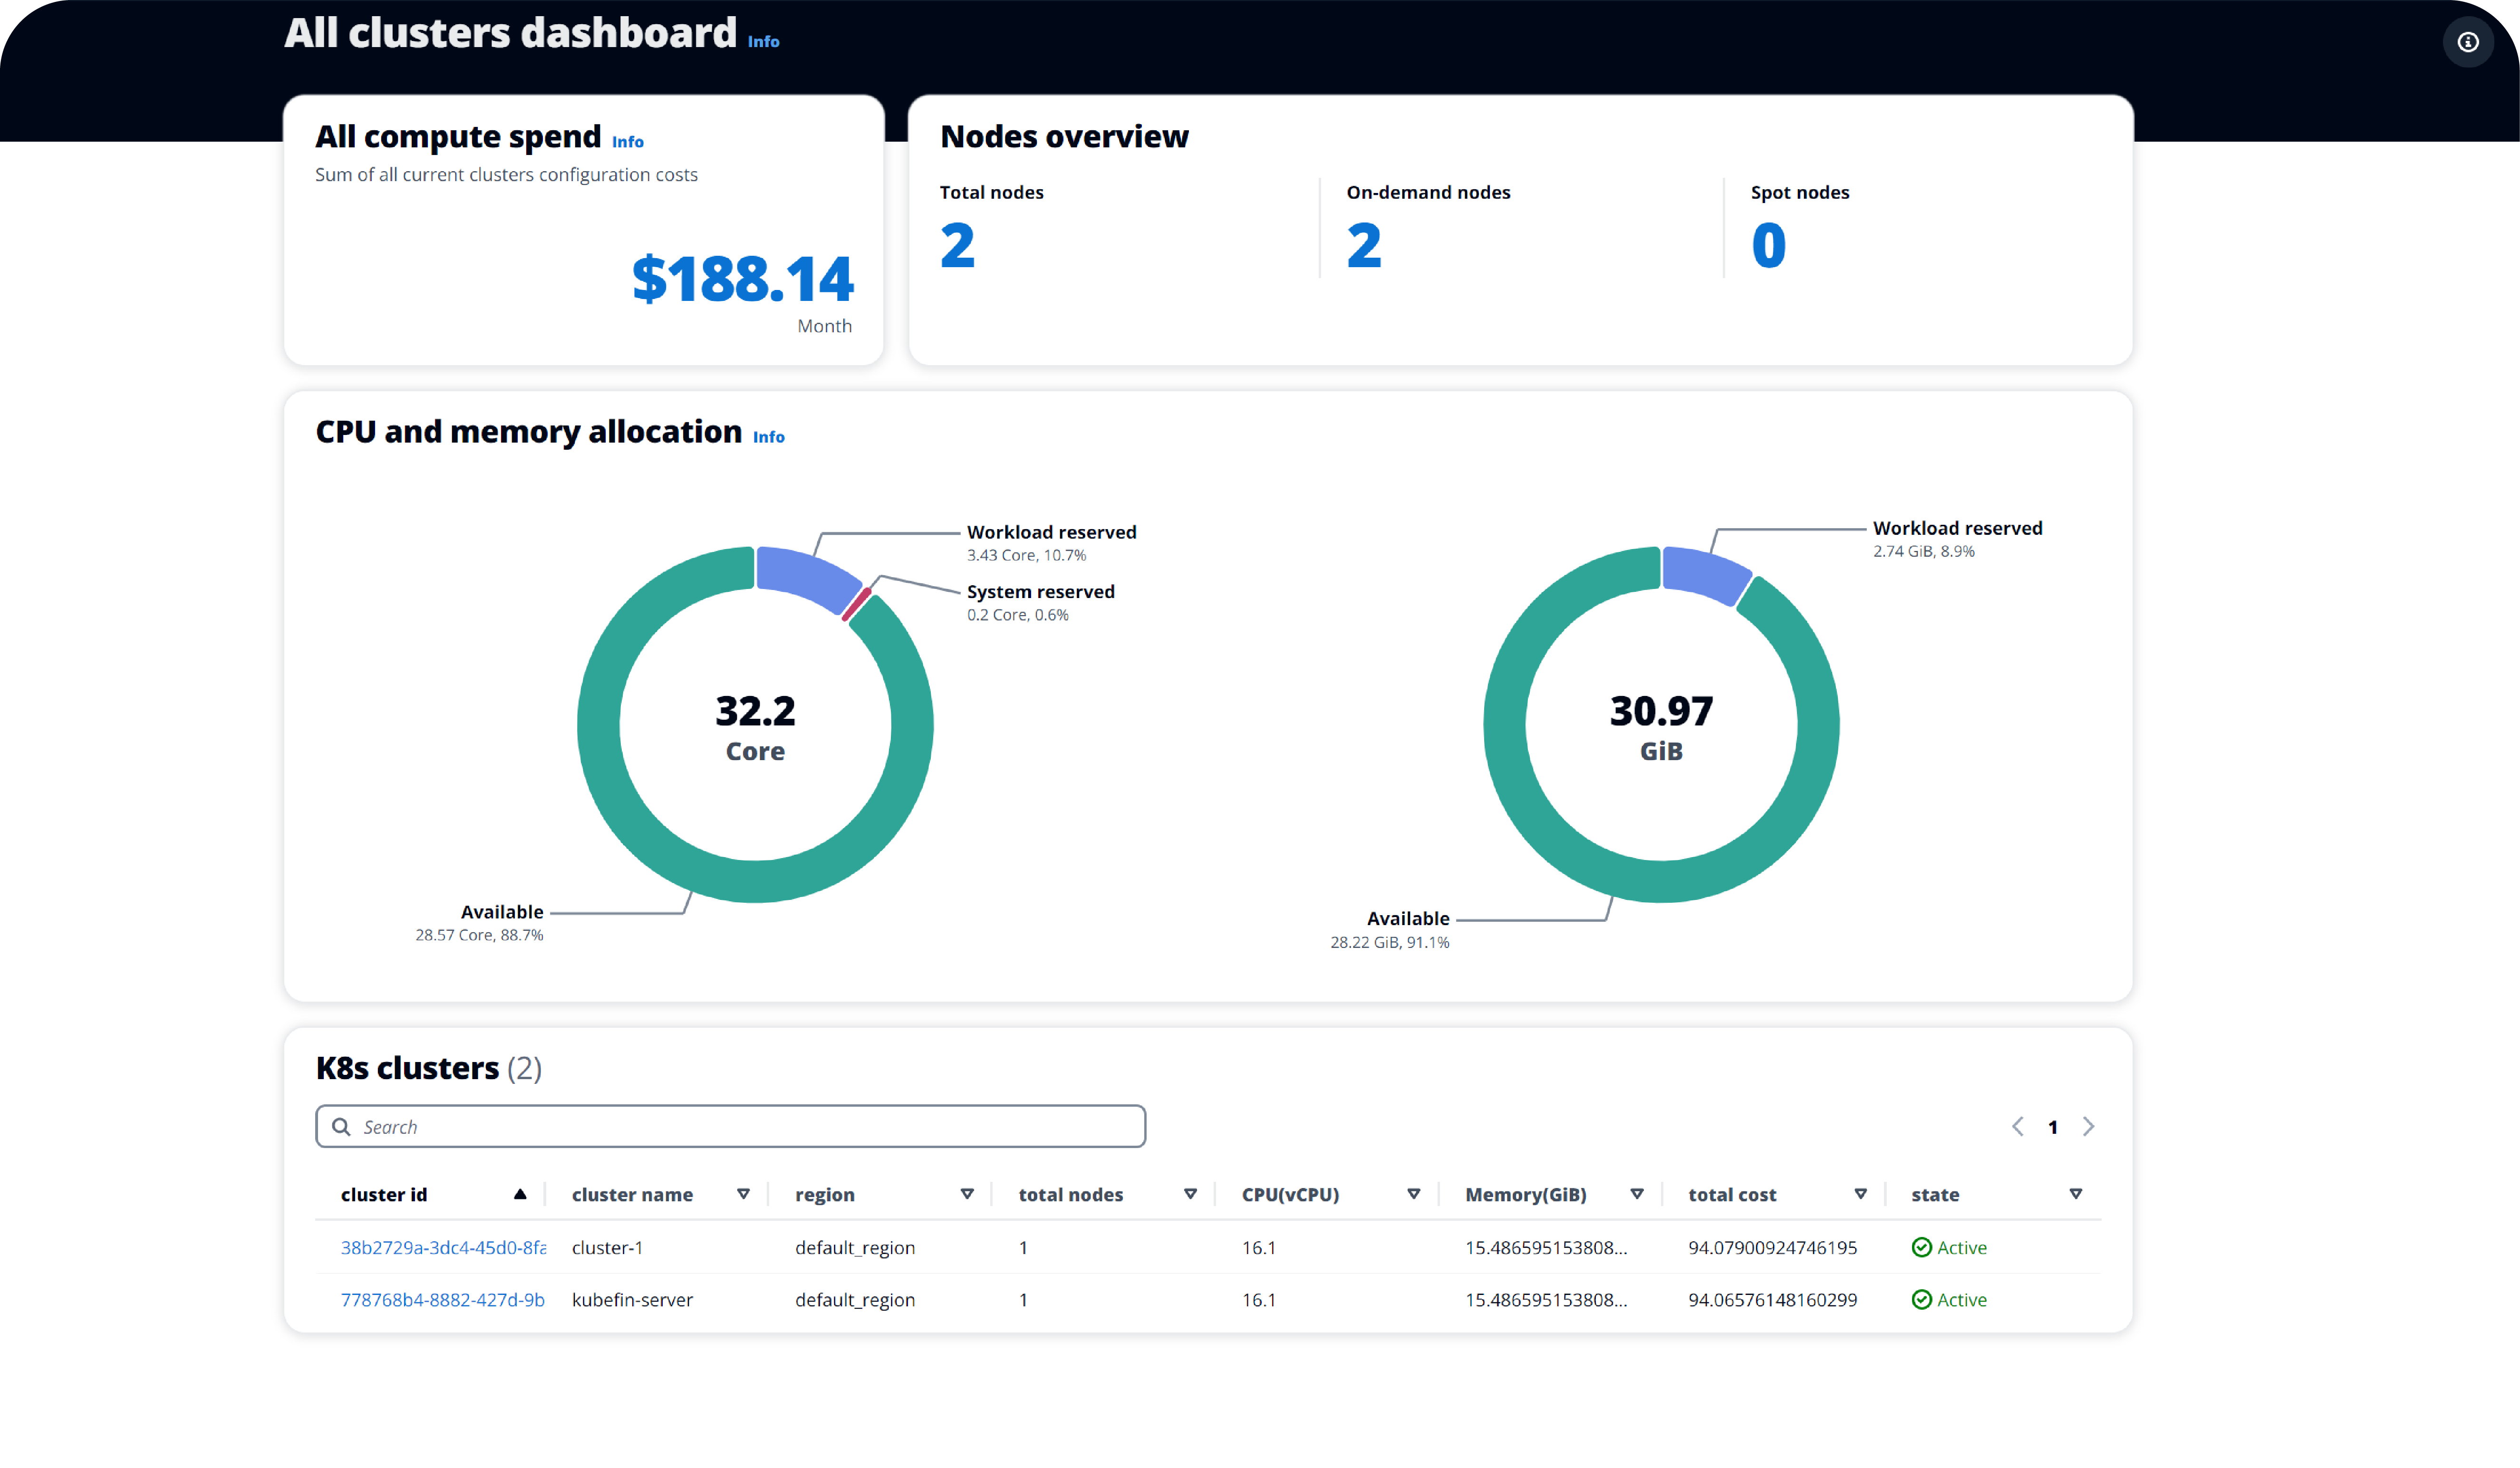Image resolution: width=2520 pixels, height=1468 pixels.
Task: Go to previous page with left chevron
Action: [x=2017, y=1126]
